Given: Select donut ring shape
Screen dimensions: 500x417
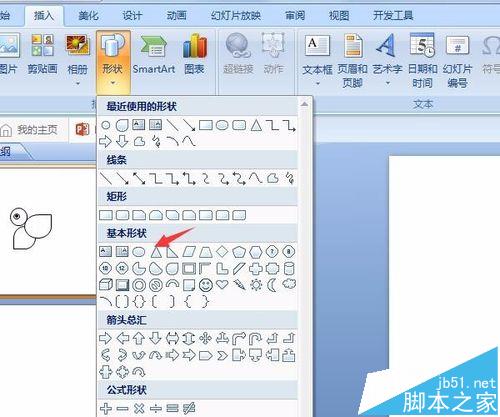Looking at the screenshot, I should pos(139,285).
